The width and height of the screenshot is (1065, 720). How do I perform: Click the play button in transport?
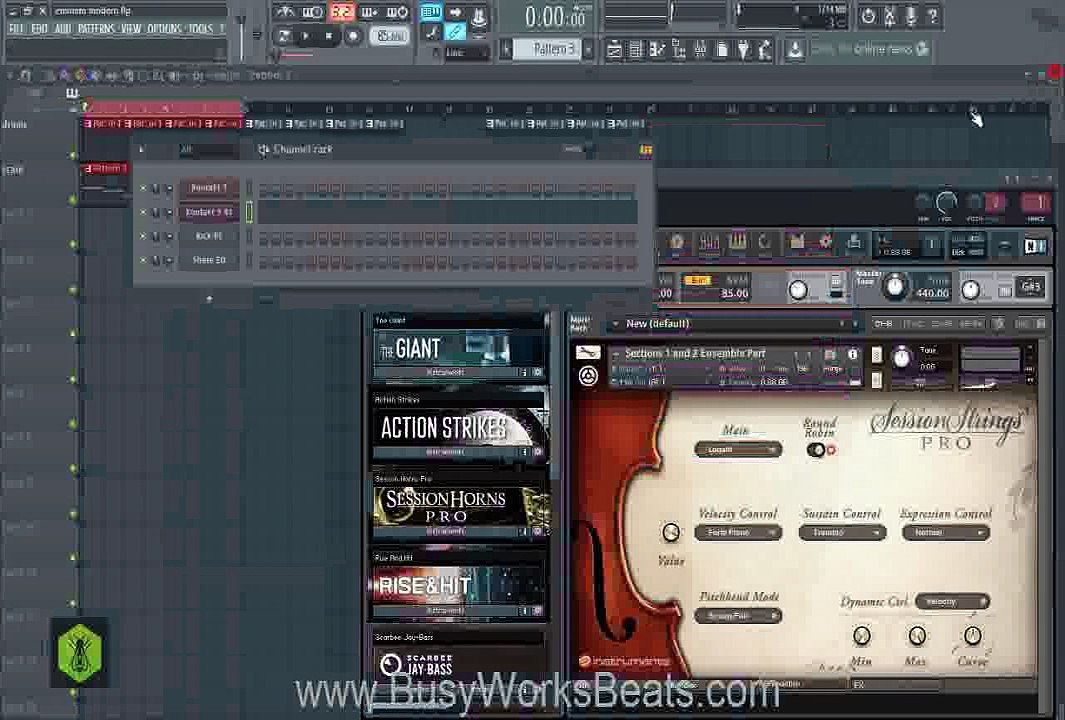[x=306, y=35]
